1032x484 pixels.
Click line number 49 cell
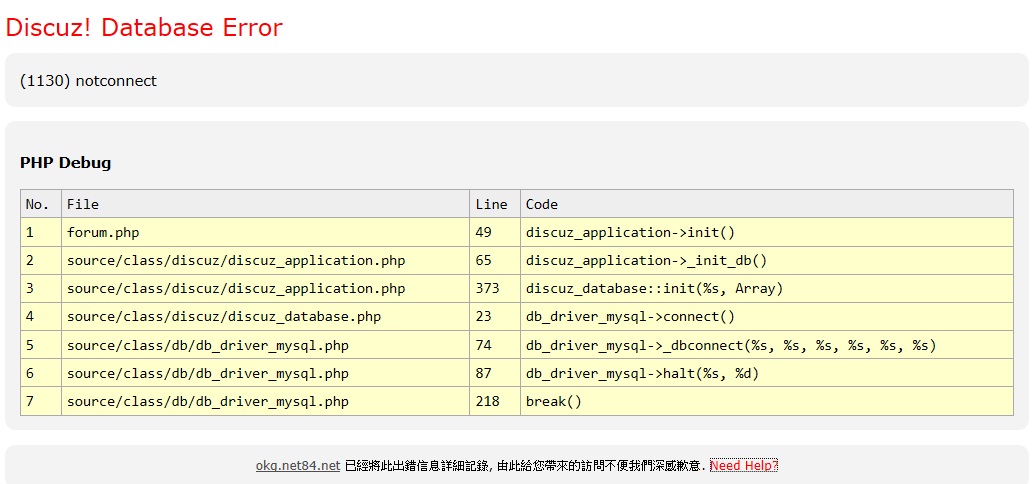(x=495, y=232)
